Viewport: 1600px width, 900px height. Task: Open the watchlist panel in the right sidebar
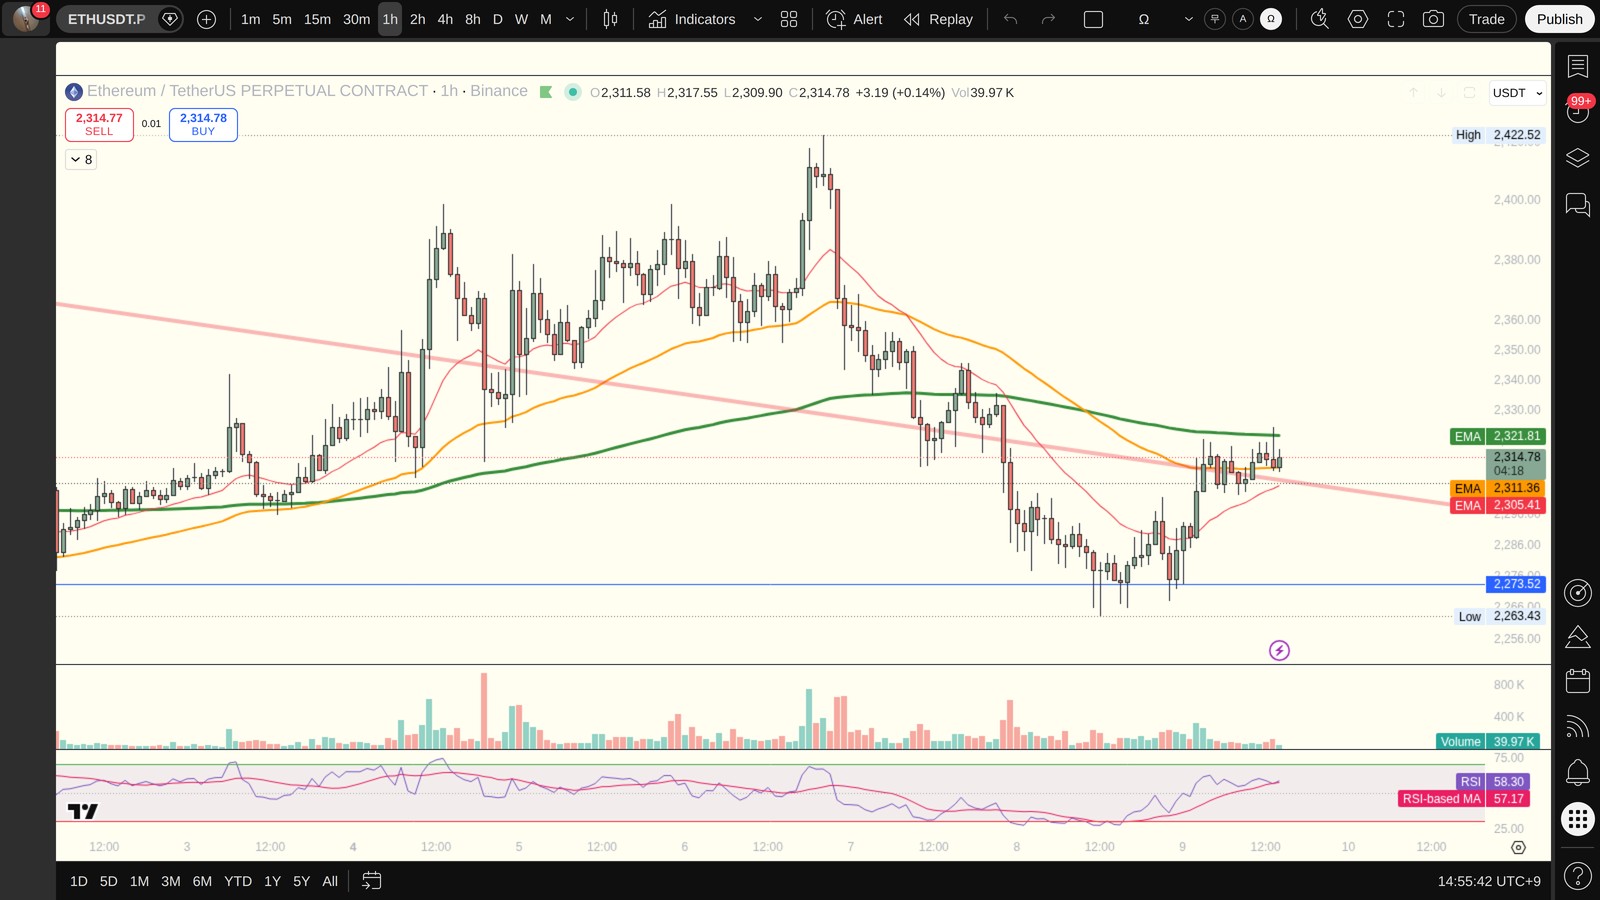(1578, 67)
